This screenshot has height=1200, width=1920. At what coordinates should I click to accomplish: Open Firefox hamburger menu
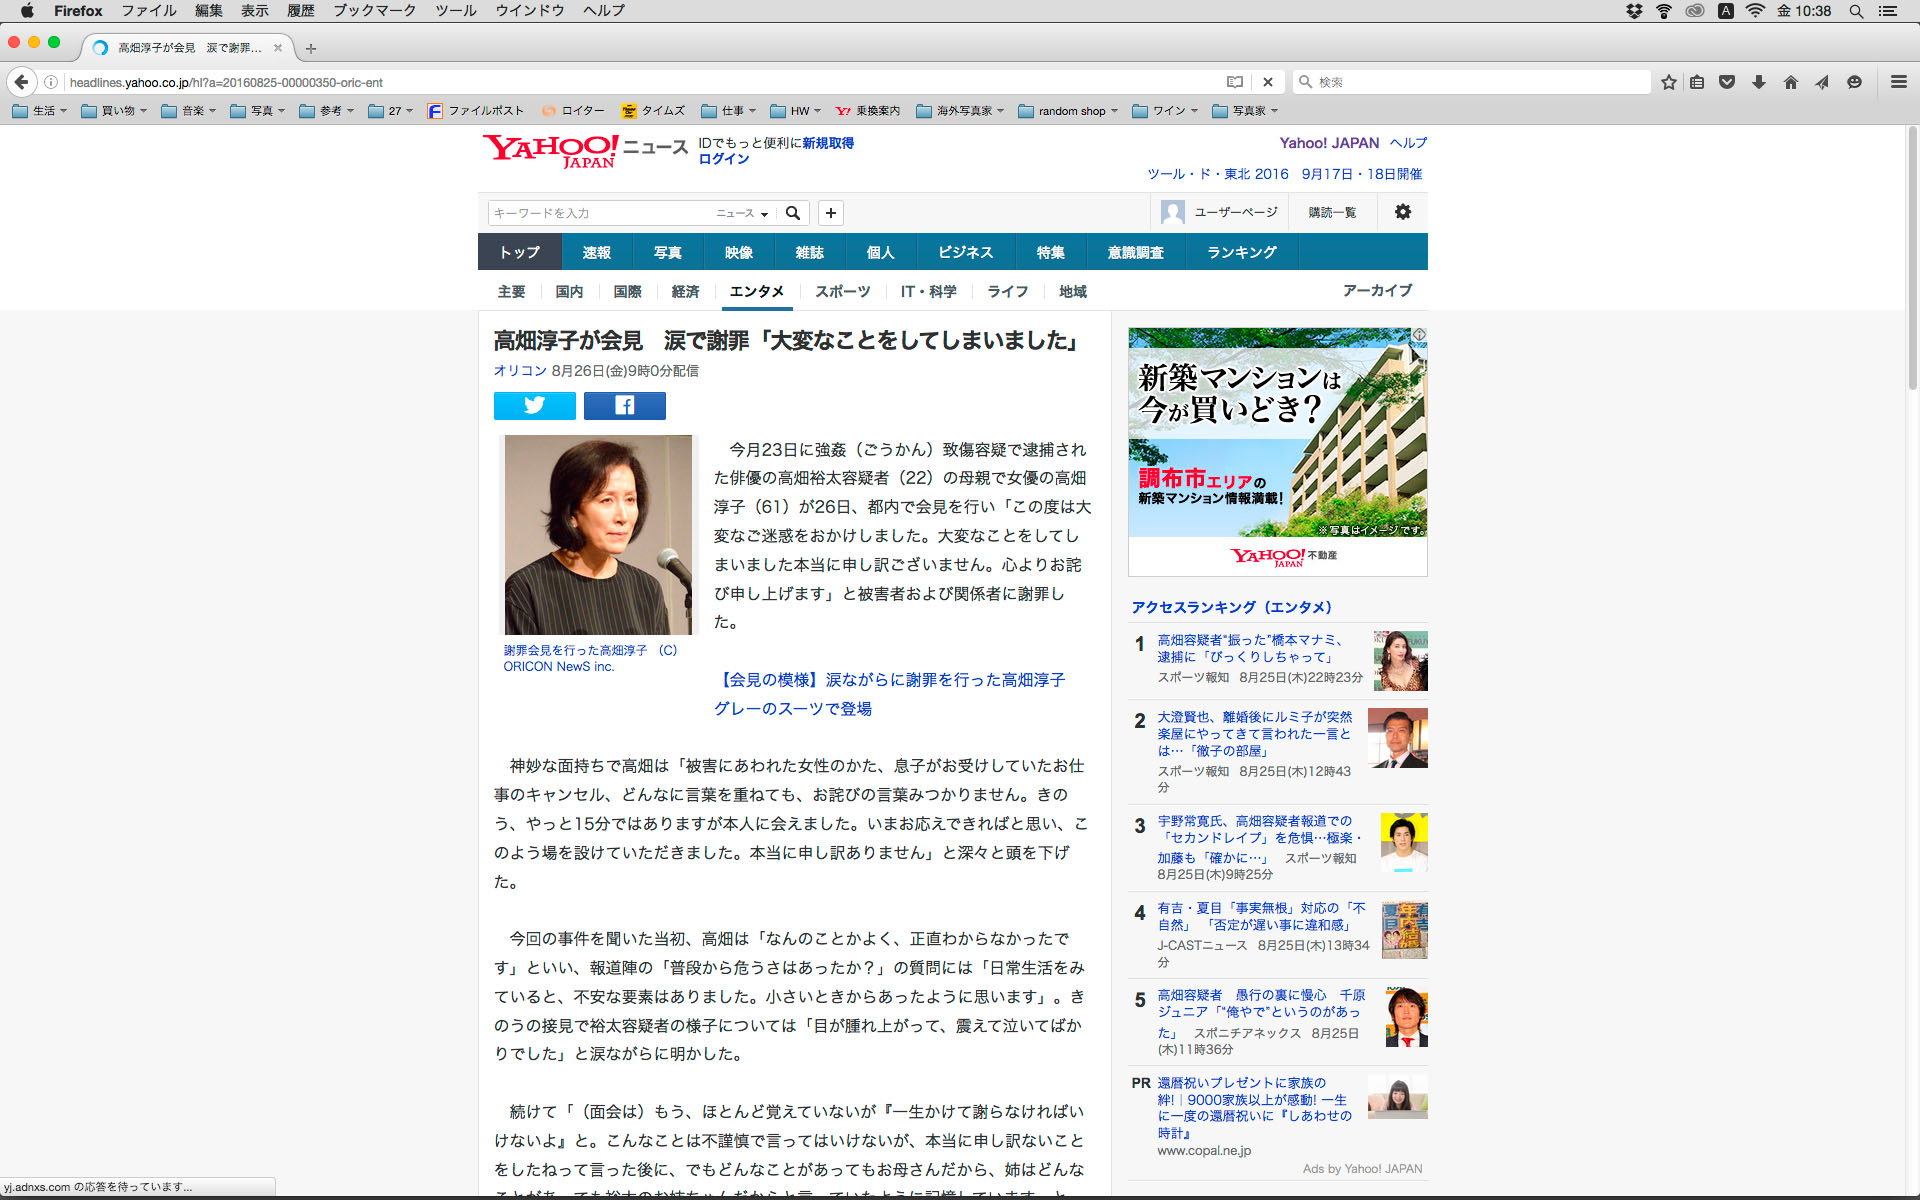pos(1898,82)
